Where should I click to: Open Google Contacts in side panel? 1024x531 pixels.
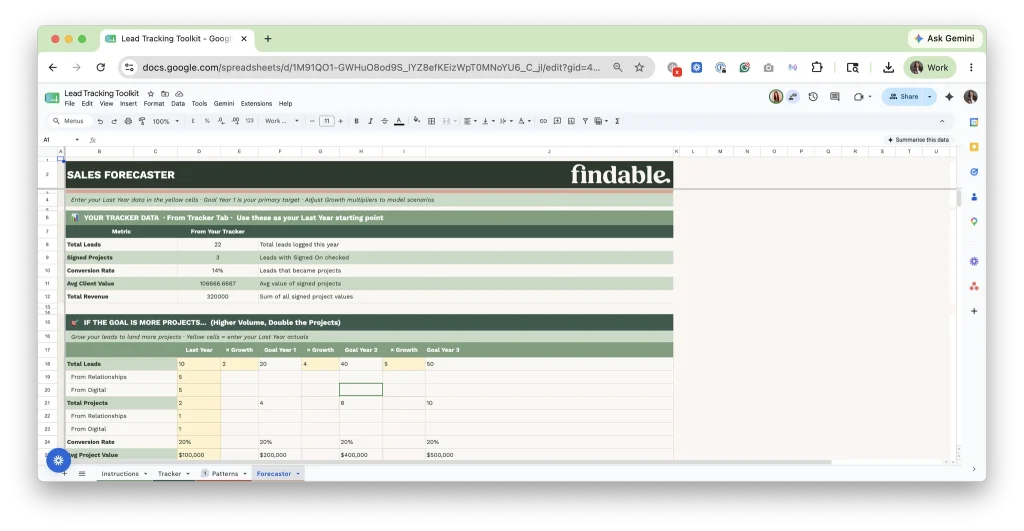974,197
